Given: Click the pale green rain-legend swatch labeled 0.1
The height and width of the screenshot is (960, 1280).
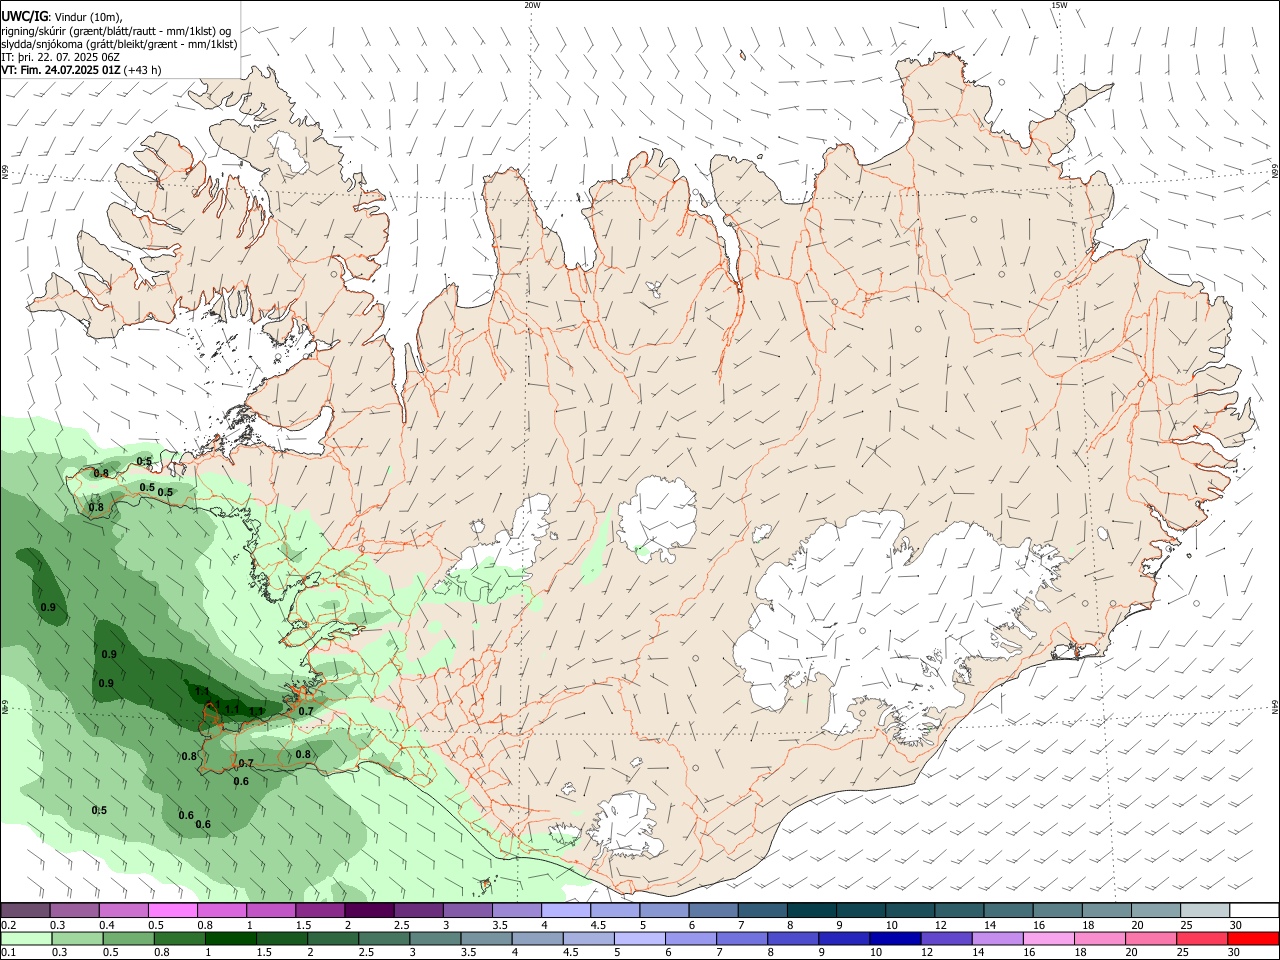Looking at the screenshot, I should click(26, 939).
